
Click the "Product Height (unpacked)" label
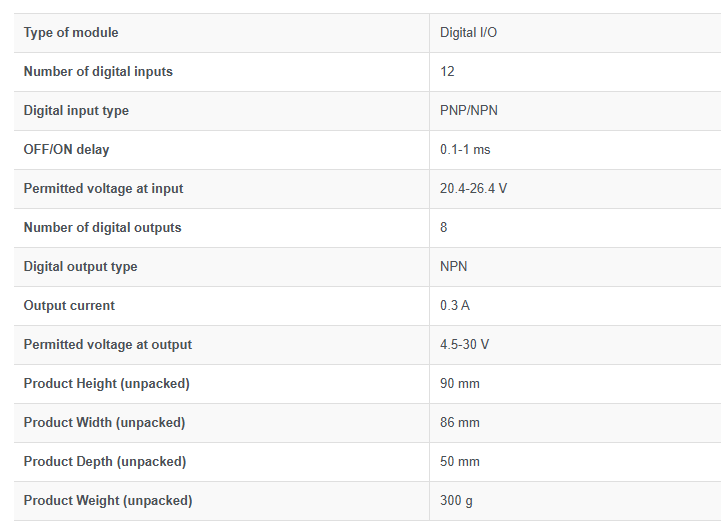pyautogui.click(x=106, y=384)
